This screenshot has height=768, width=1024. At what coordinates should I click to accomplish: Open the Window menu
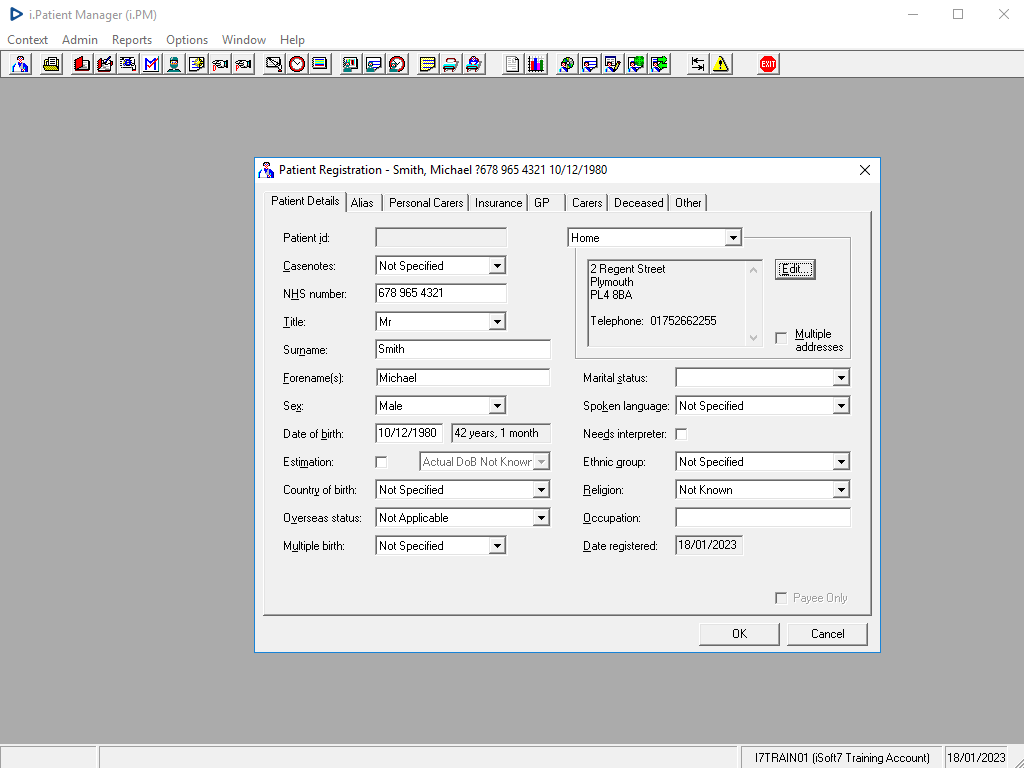tap(244, 40)
